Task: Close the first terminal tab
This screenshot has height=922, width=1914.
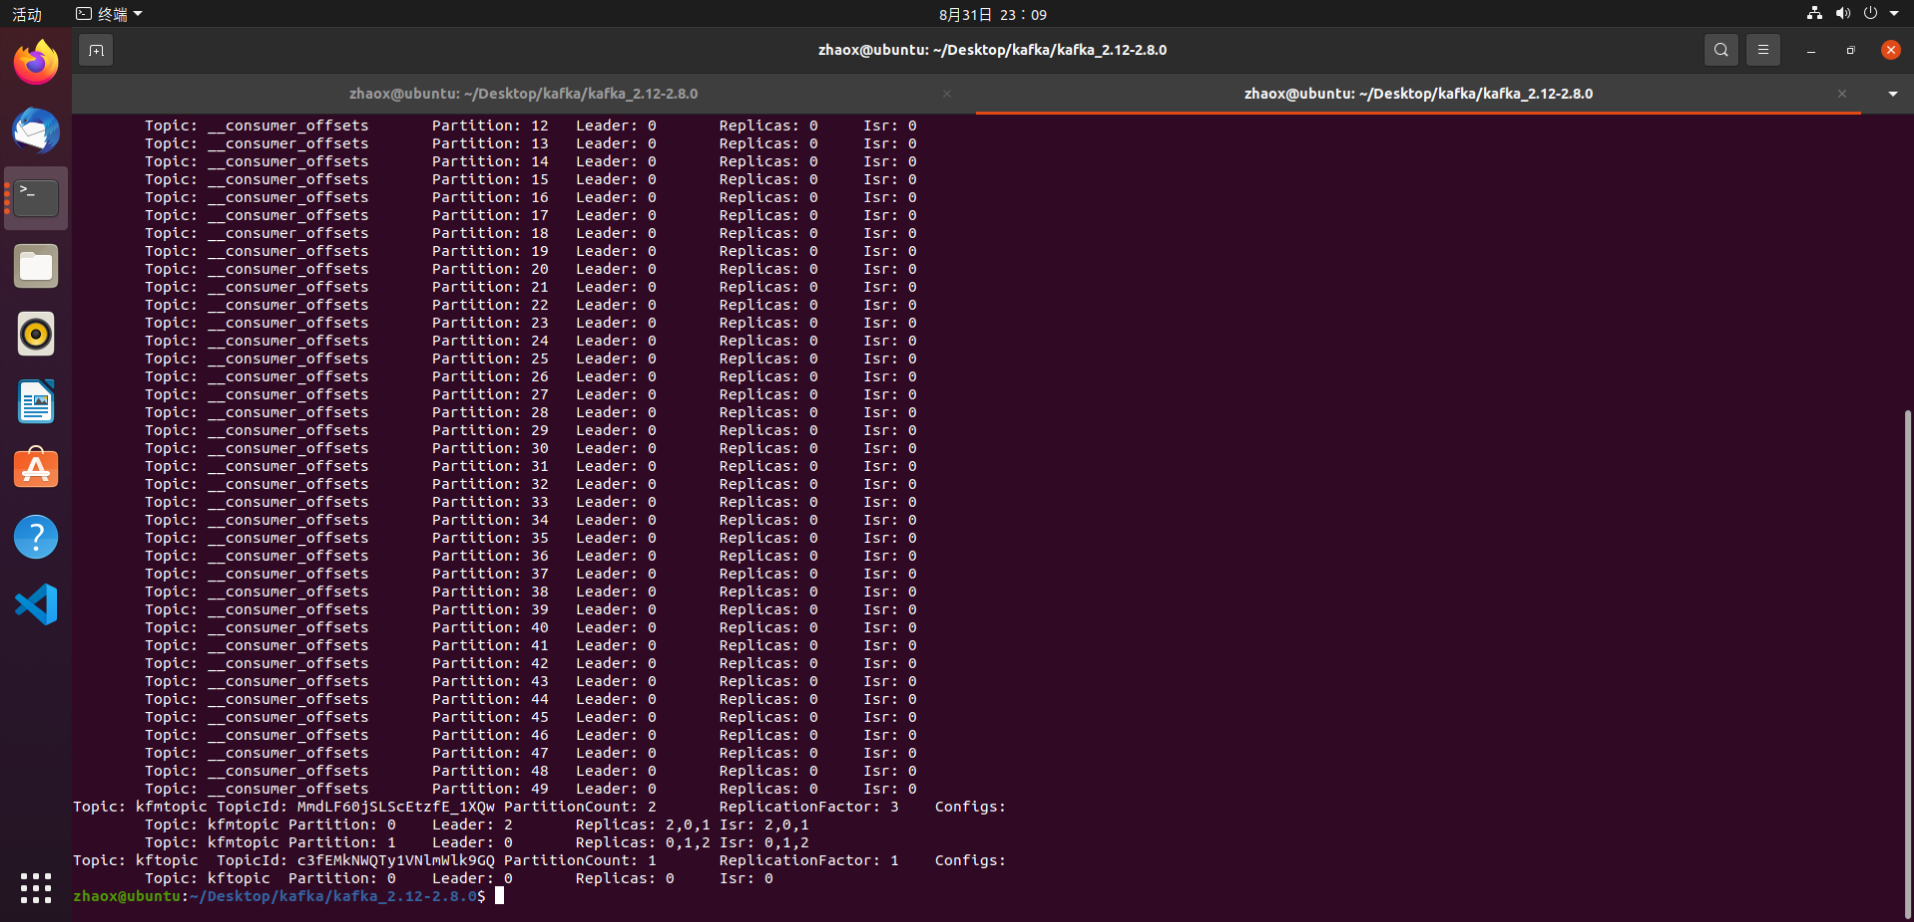Action: tap(947, 94)
